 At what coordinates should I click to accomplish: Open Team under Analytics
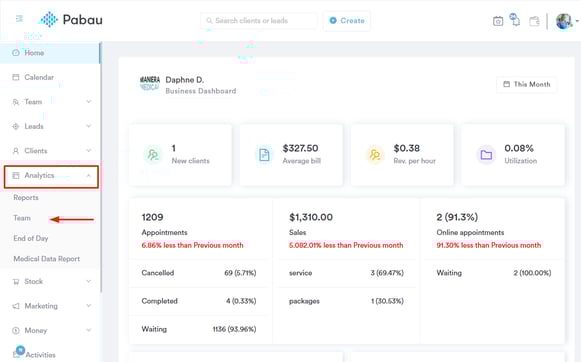tap(22, 218)
